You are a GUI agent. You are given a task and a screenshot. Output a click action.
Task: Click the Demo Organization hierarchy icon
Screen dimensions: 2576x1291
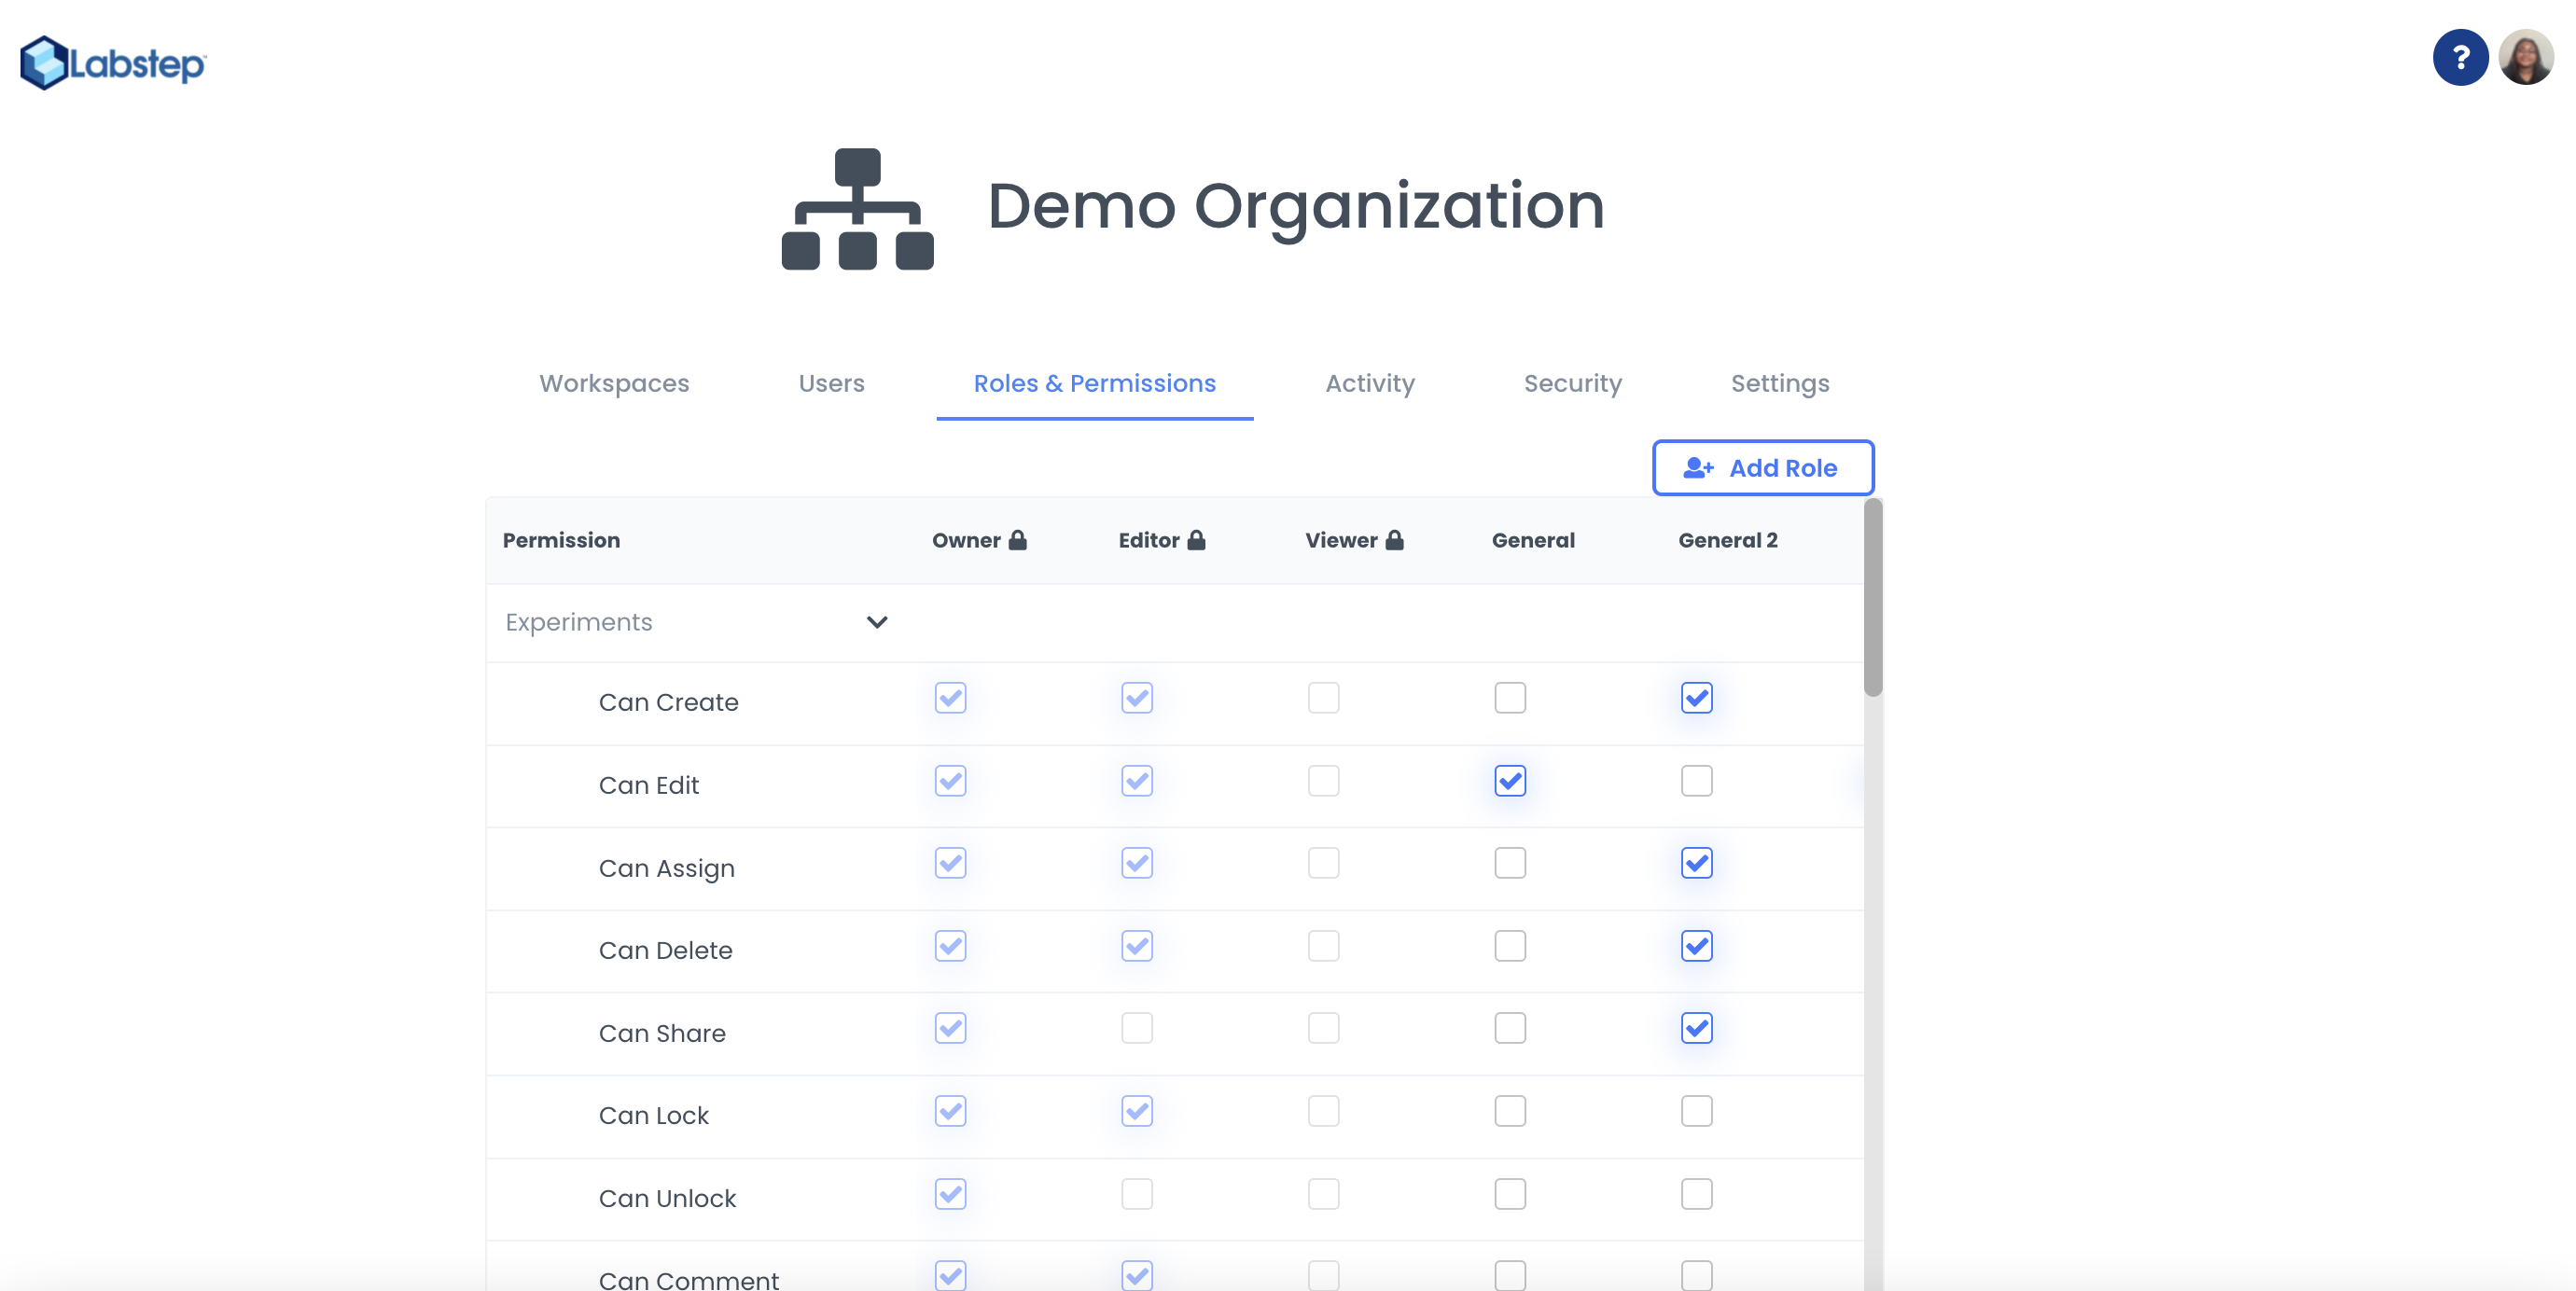(x=857, y=209)
